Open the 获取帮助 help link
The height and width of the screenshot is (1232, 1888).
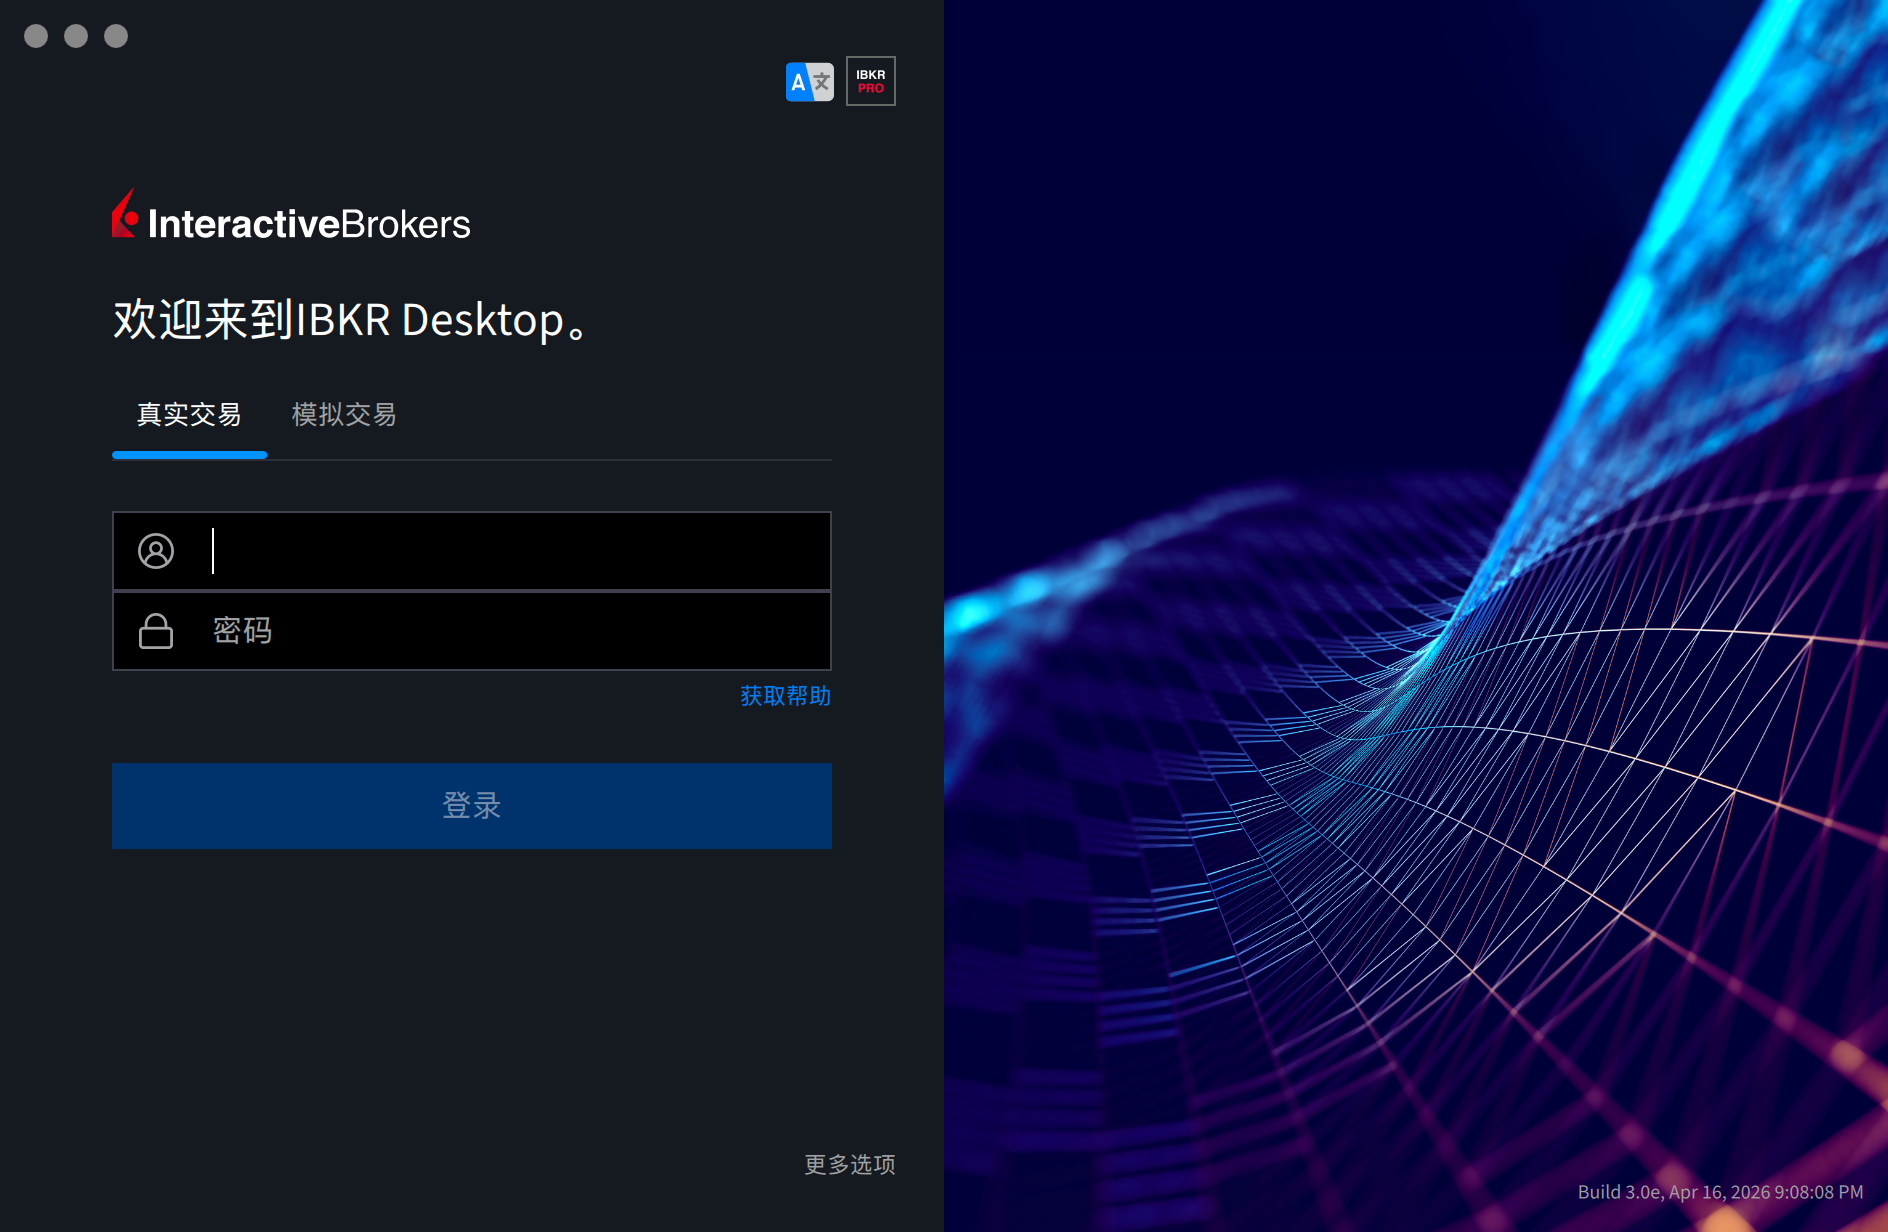(x=786, y=696)
